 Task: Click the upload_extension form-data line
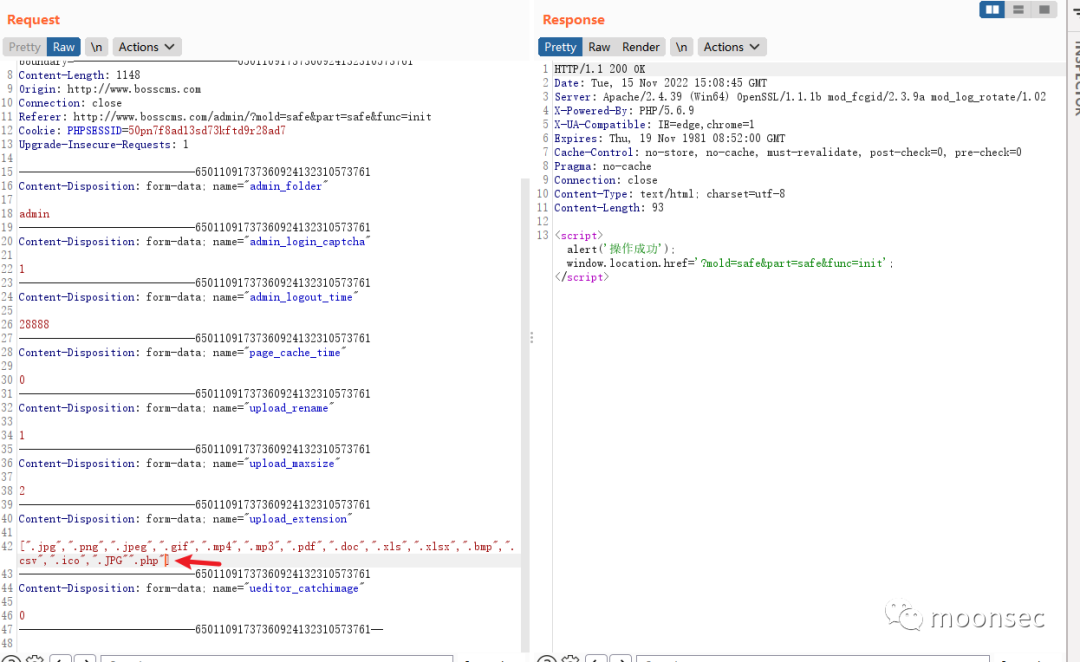click(x=185, y=519)
